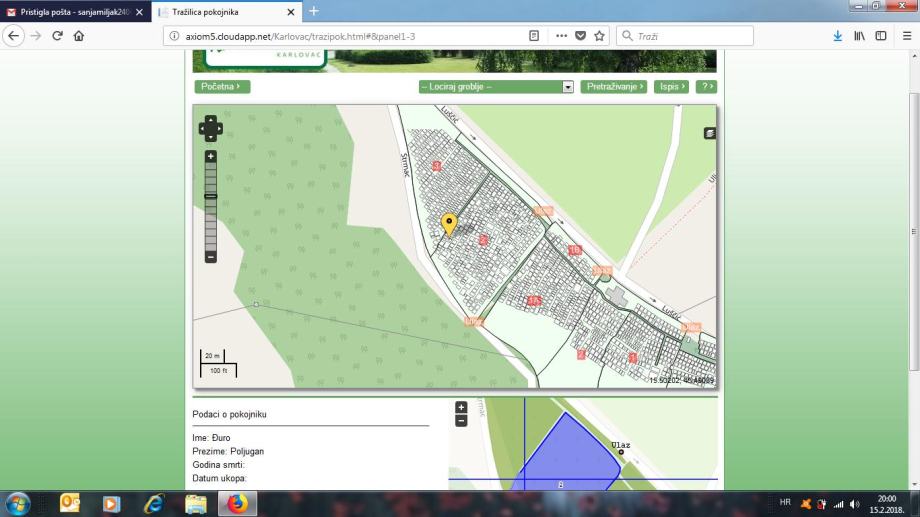Image resolution: width=920 pixels, height=517 pixels.
Task: Click the 'Prezime: Poljugan' text
Action: click(228, 451)
